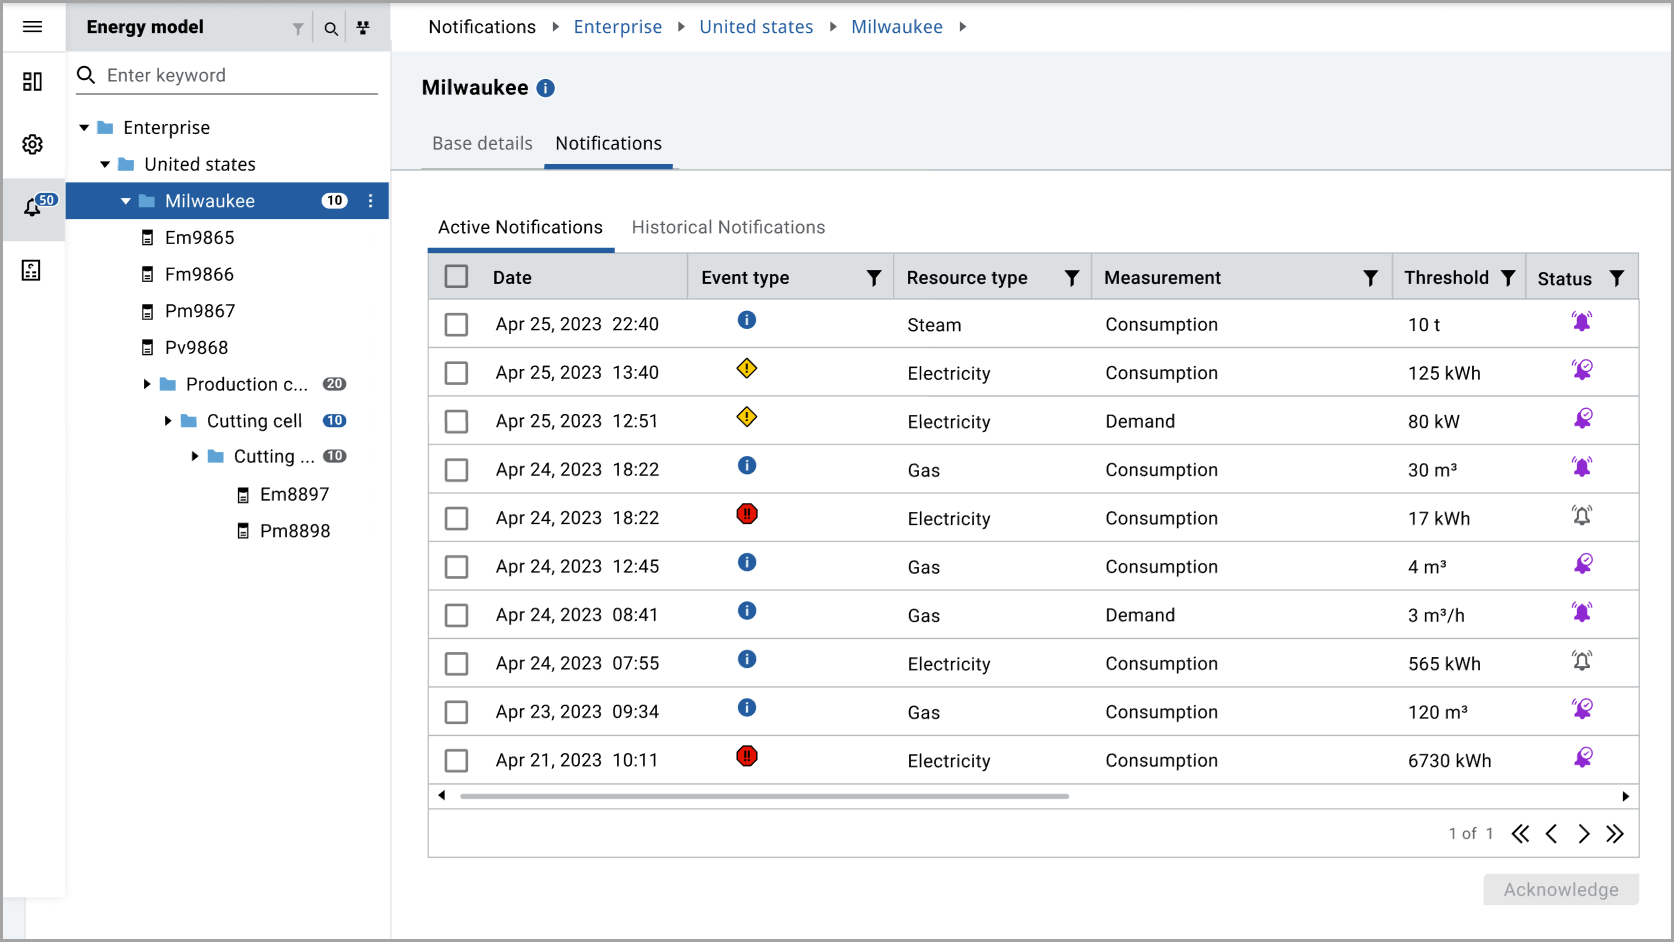This screenshot has width=1674, height=942.
Task: Click the Enter keyword search field
Action: pos(240,76)
